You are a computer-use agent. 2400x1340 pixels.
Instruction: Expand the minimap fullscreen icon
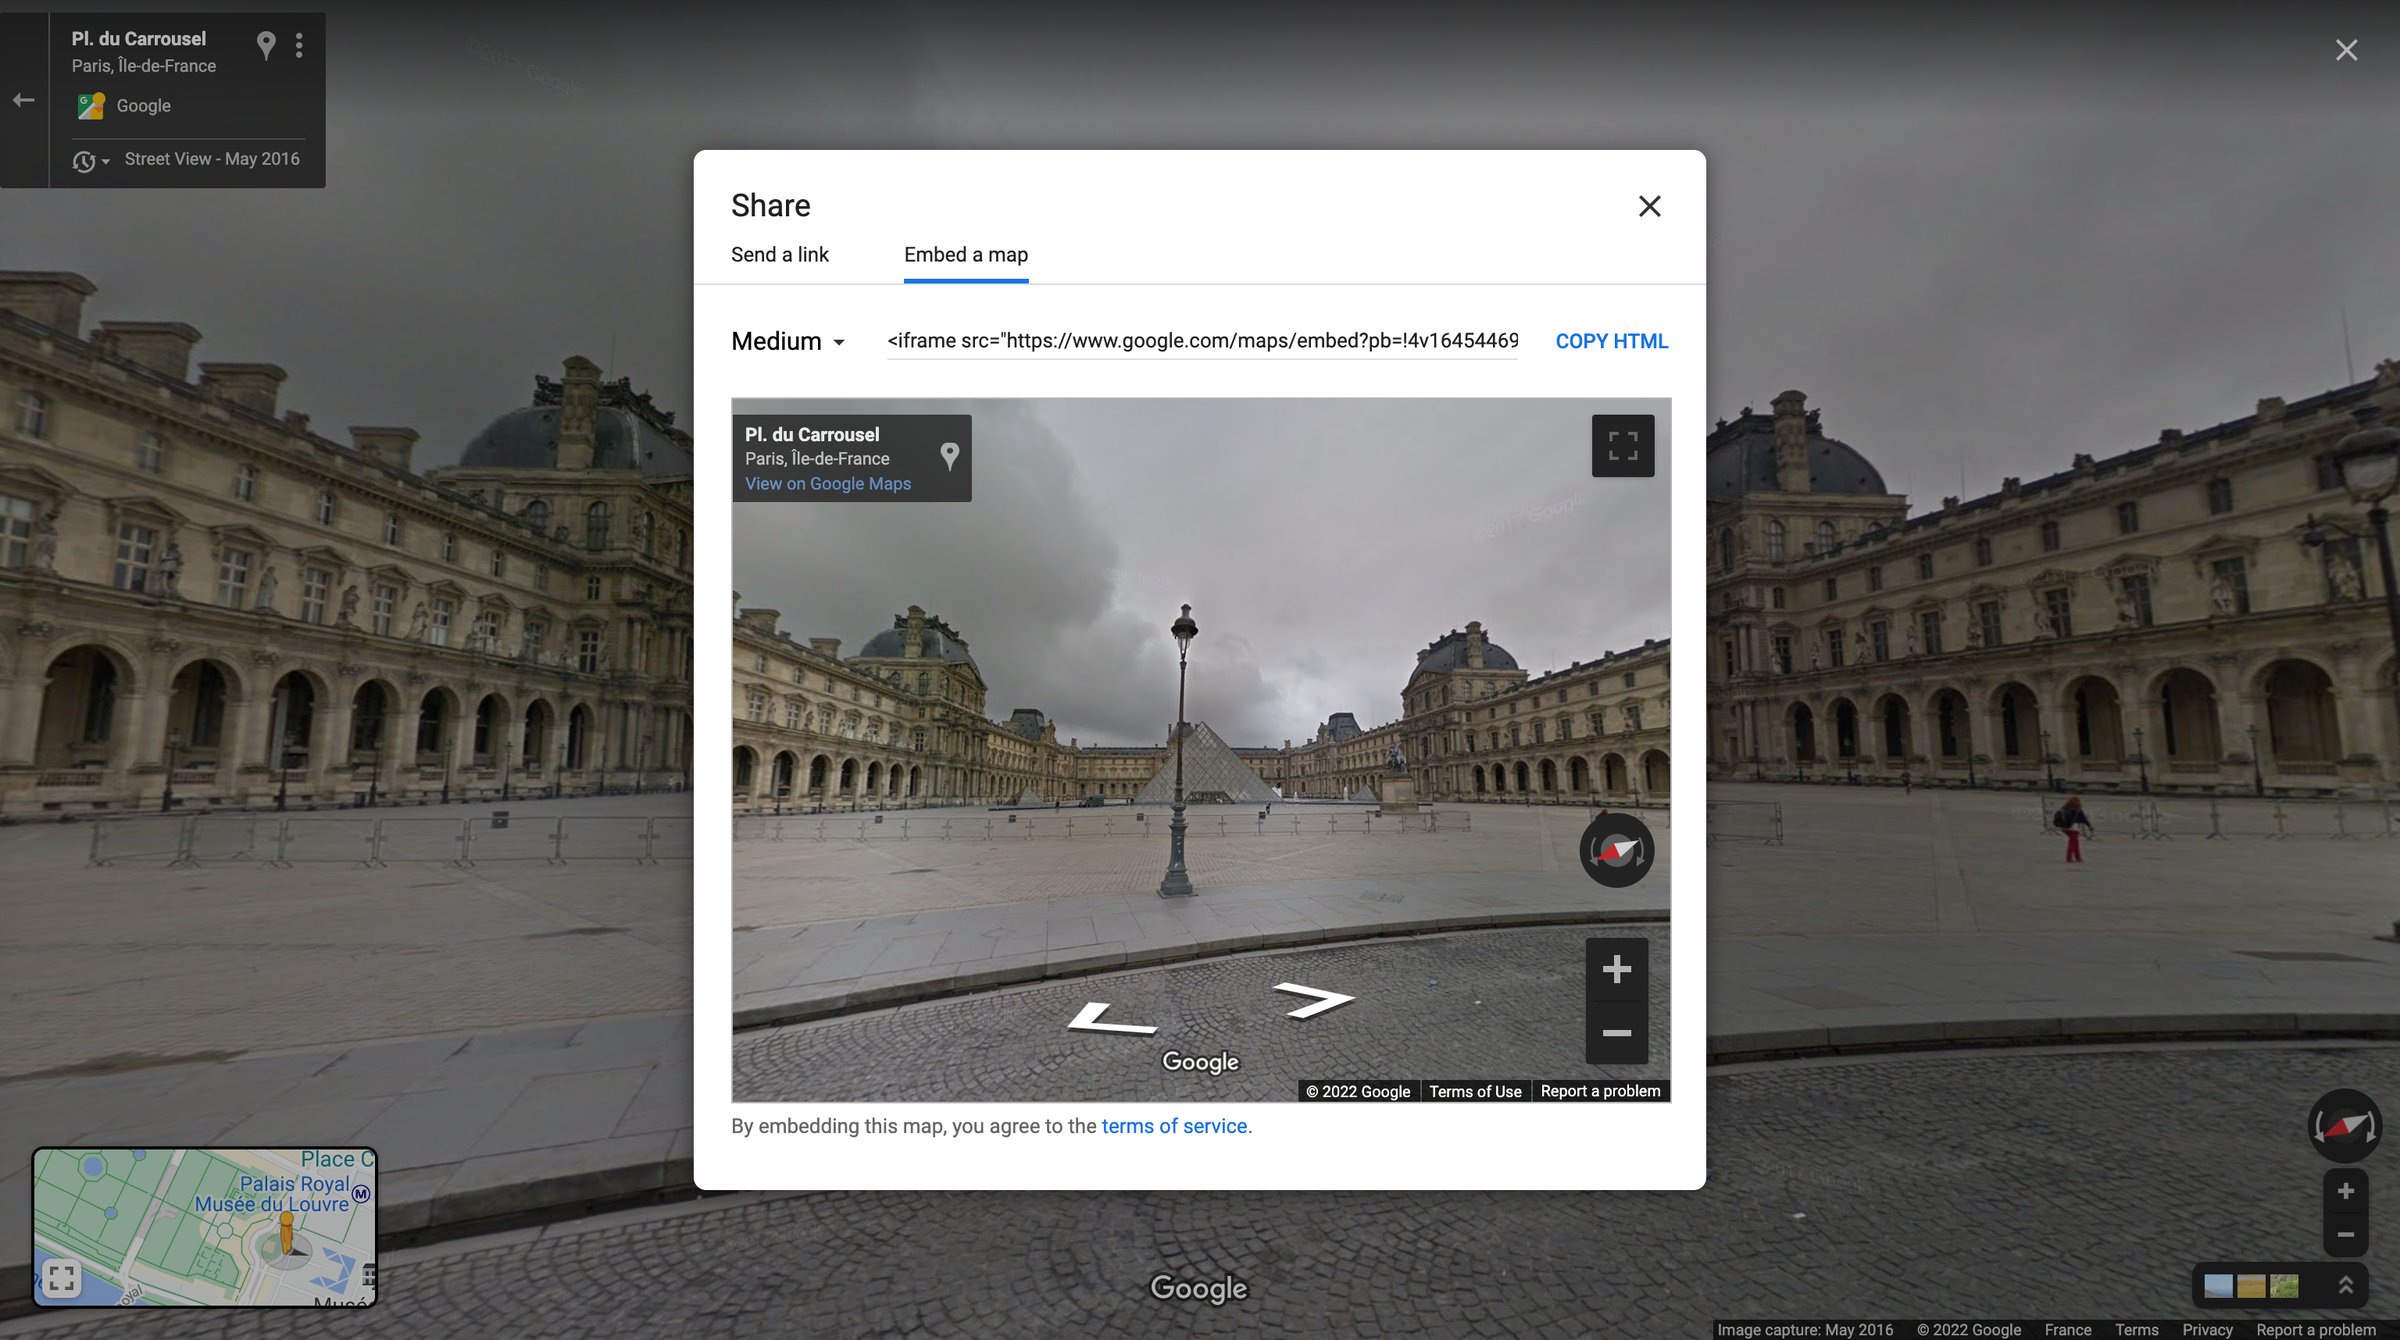pos(61,1278)
